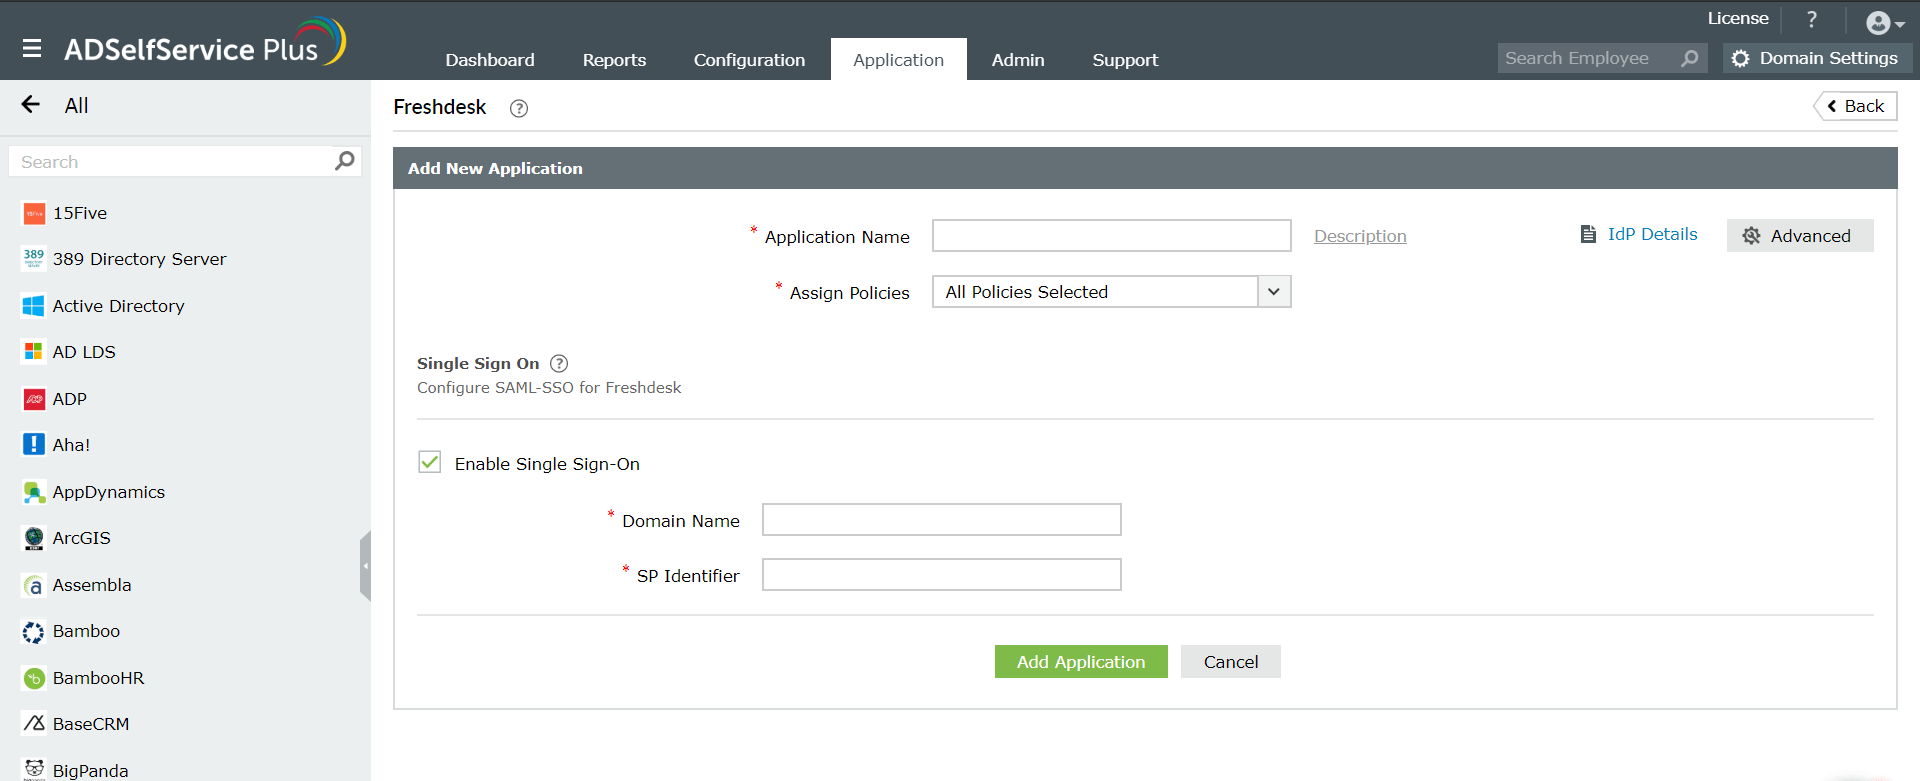1920x781 pixels.
Task: Click the Domain Name input field
Action: coord(941,520)
